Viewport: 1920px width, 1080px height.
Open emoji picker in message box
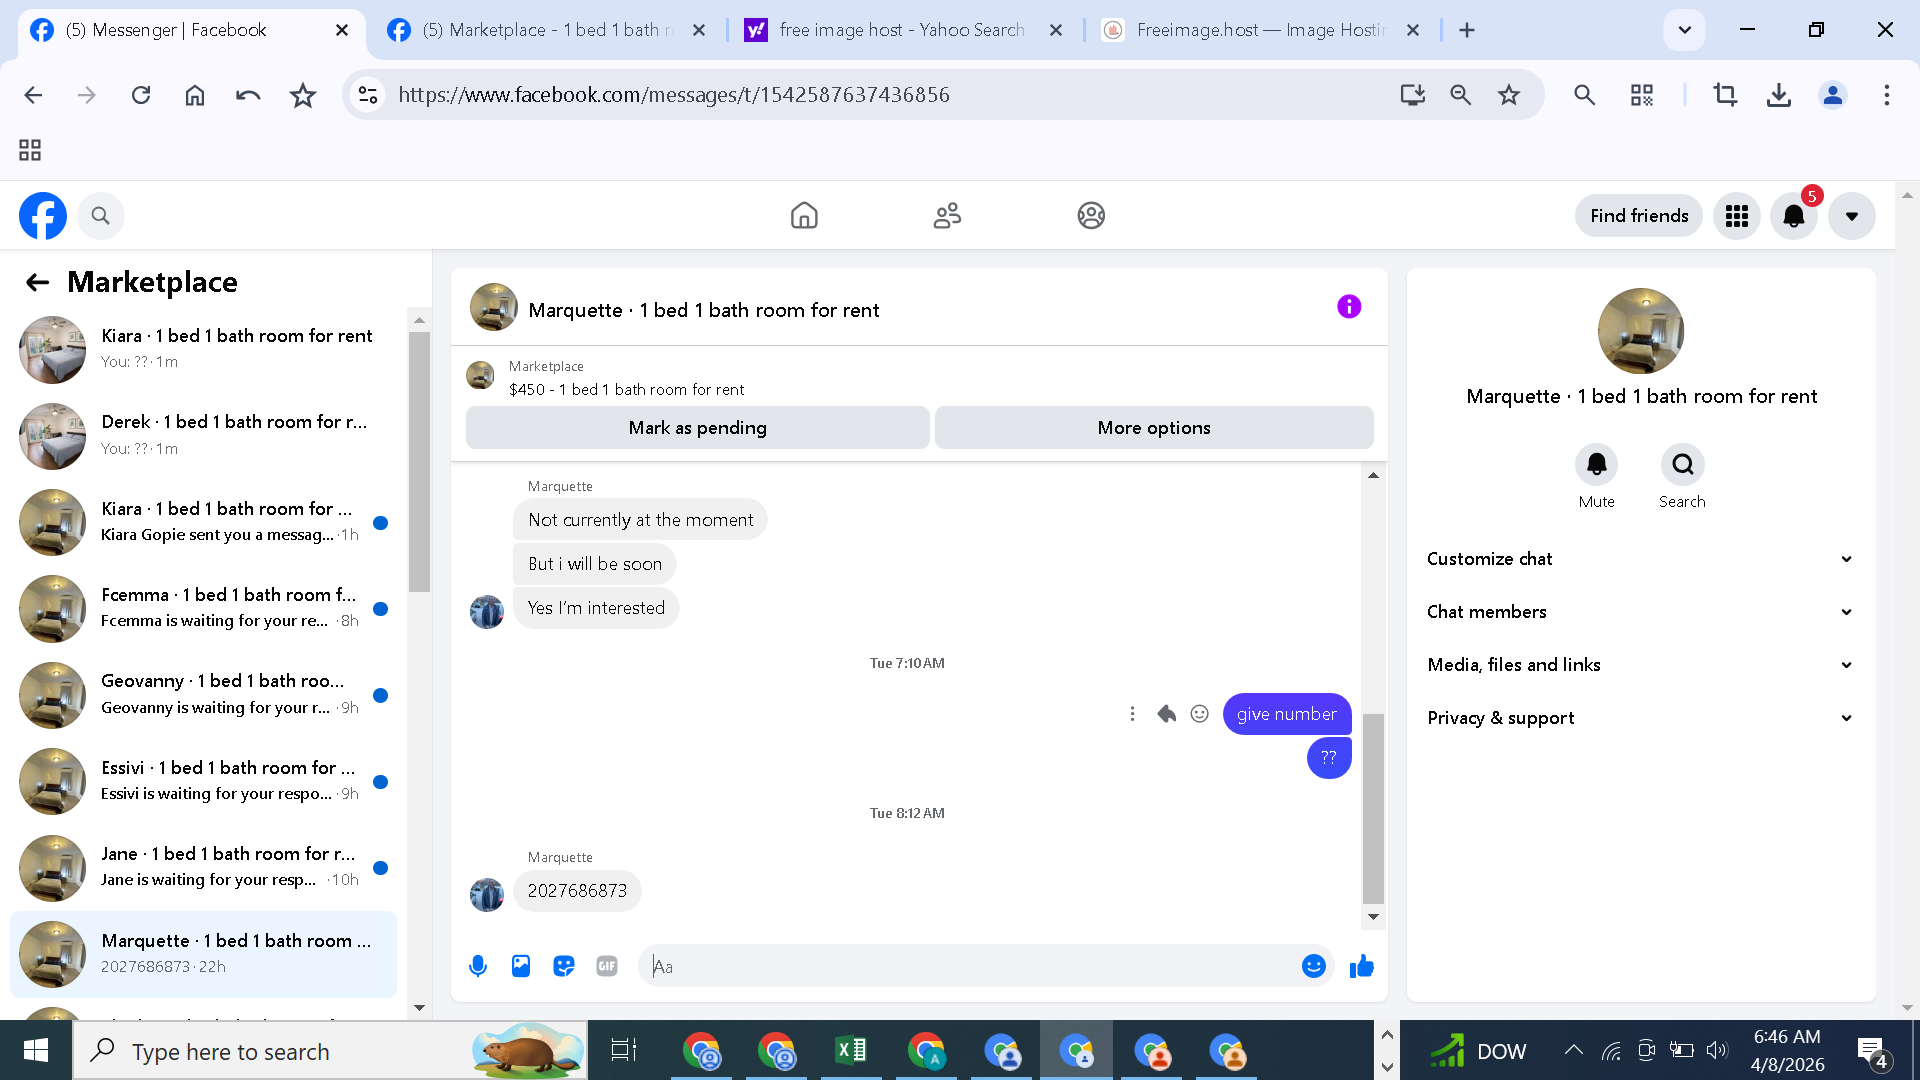pos(1313,966)
